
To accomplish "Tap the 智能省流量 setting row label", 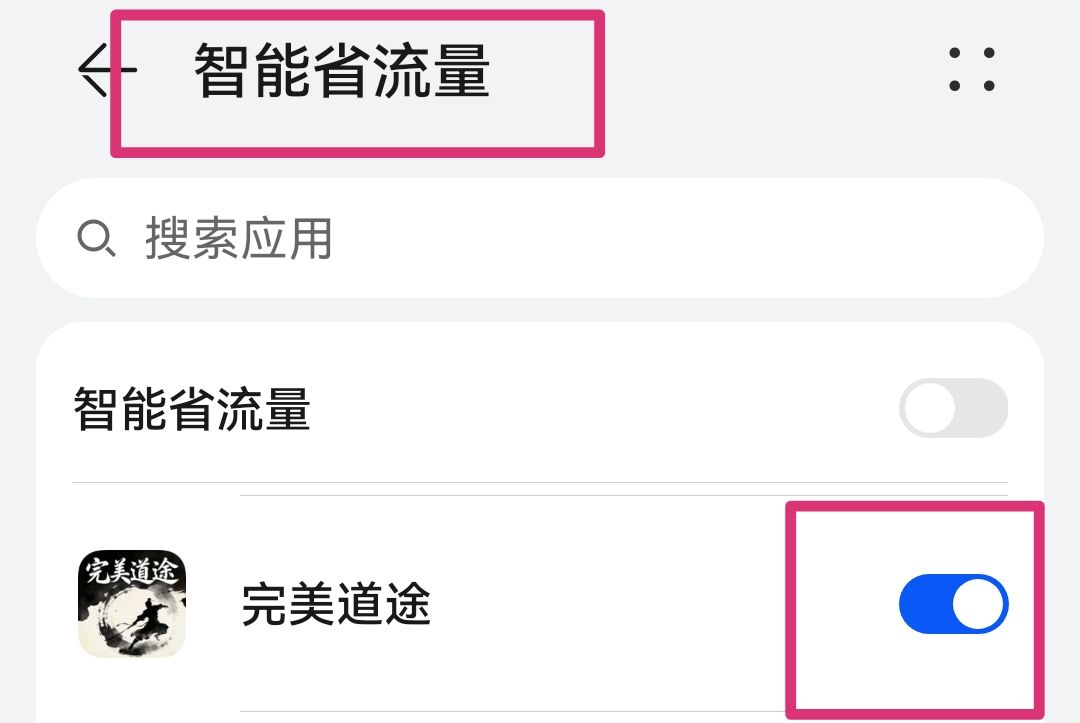I will tap(192, 408).
